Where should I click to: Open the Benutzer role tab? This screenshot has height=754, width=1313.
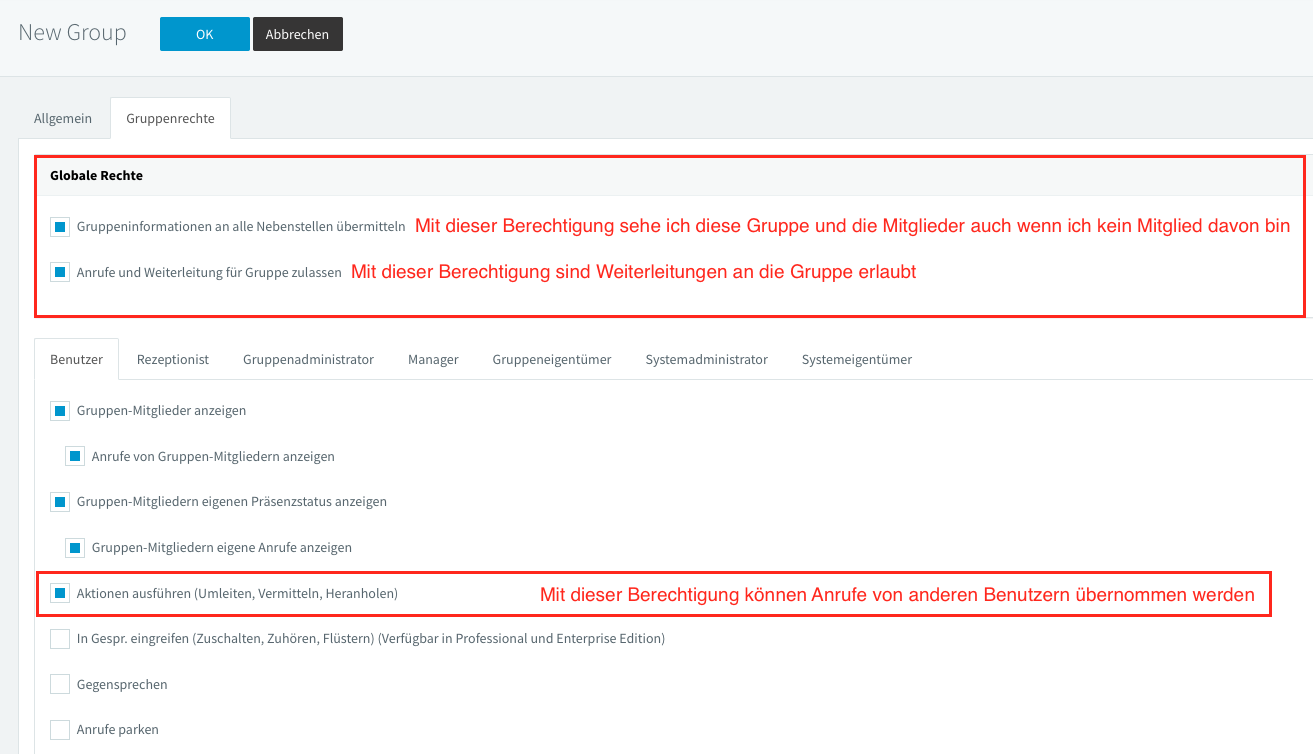pos(76,359)
